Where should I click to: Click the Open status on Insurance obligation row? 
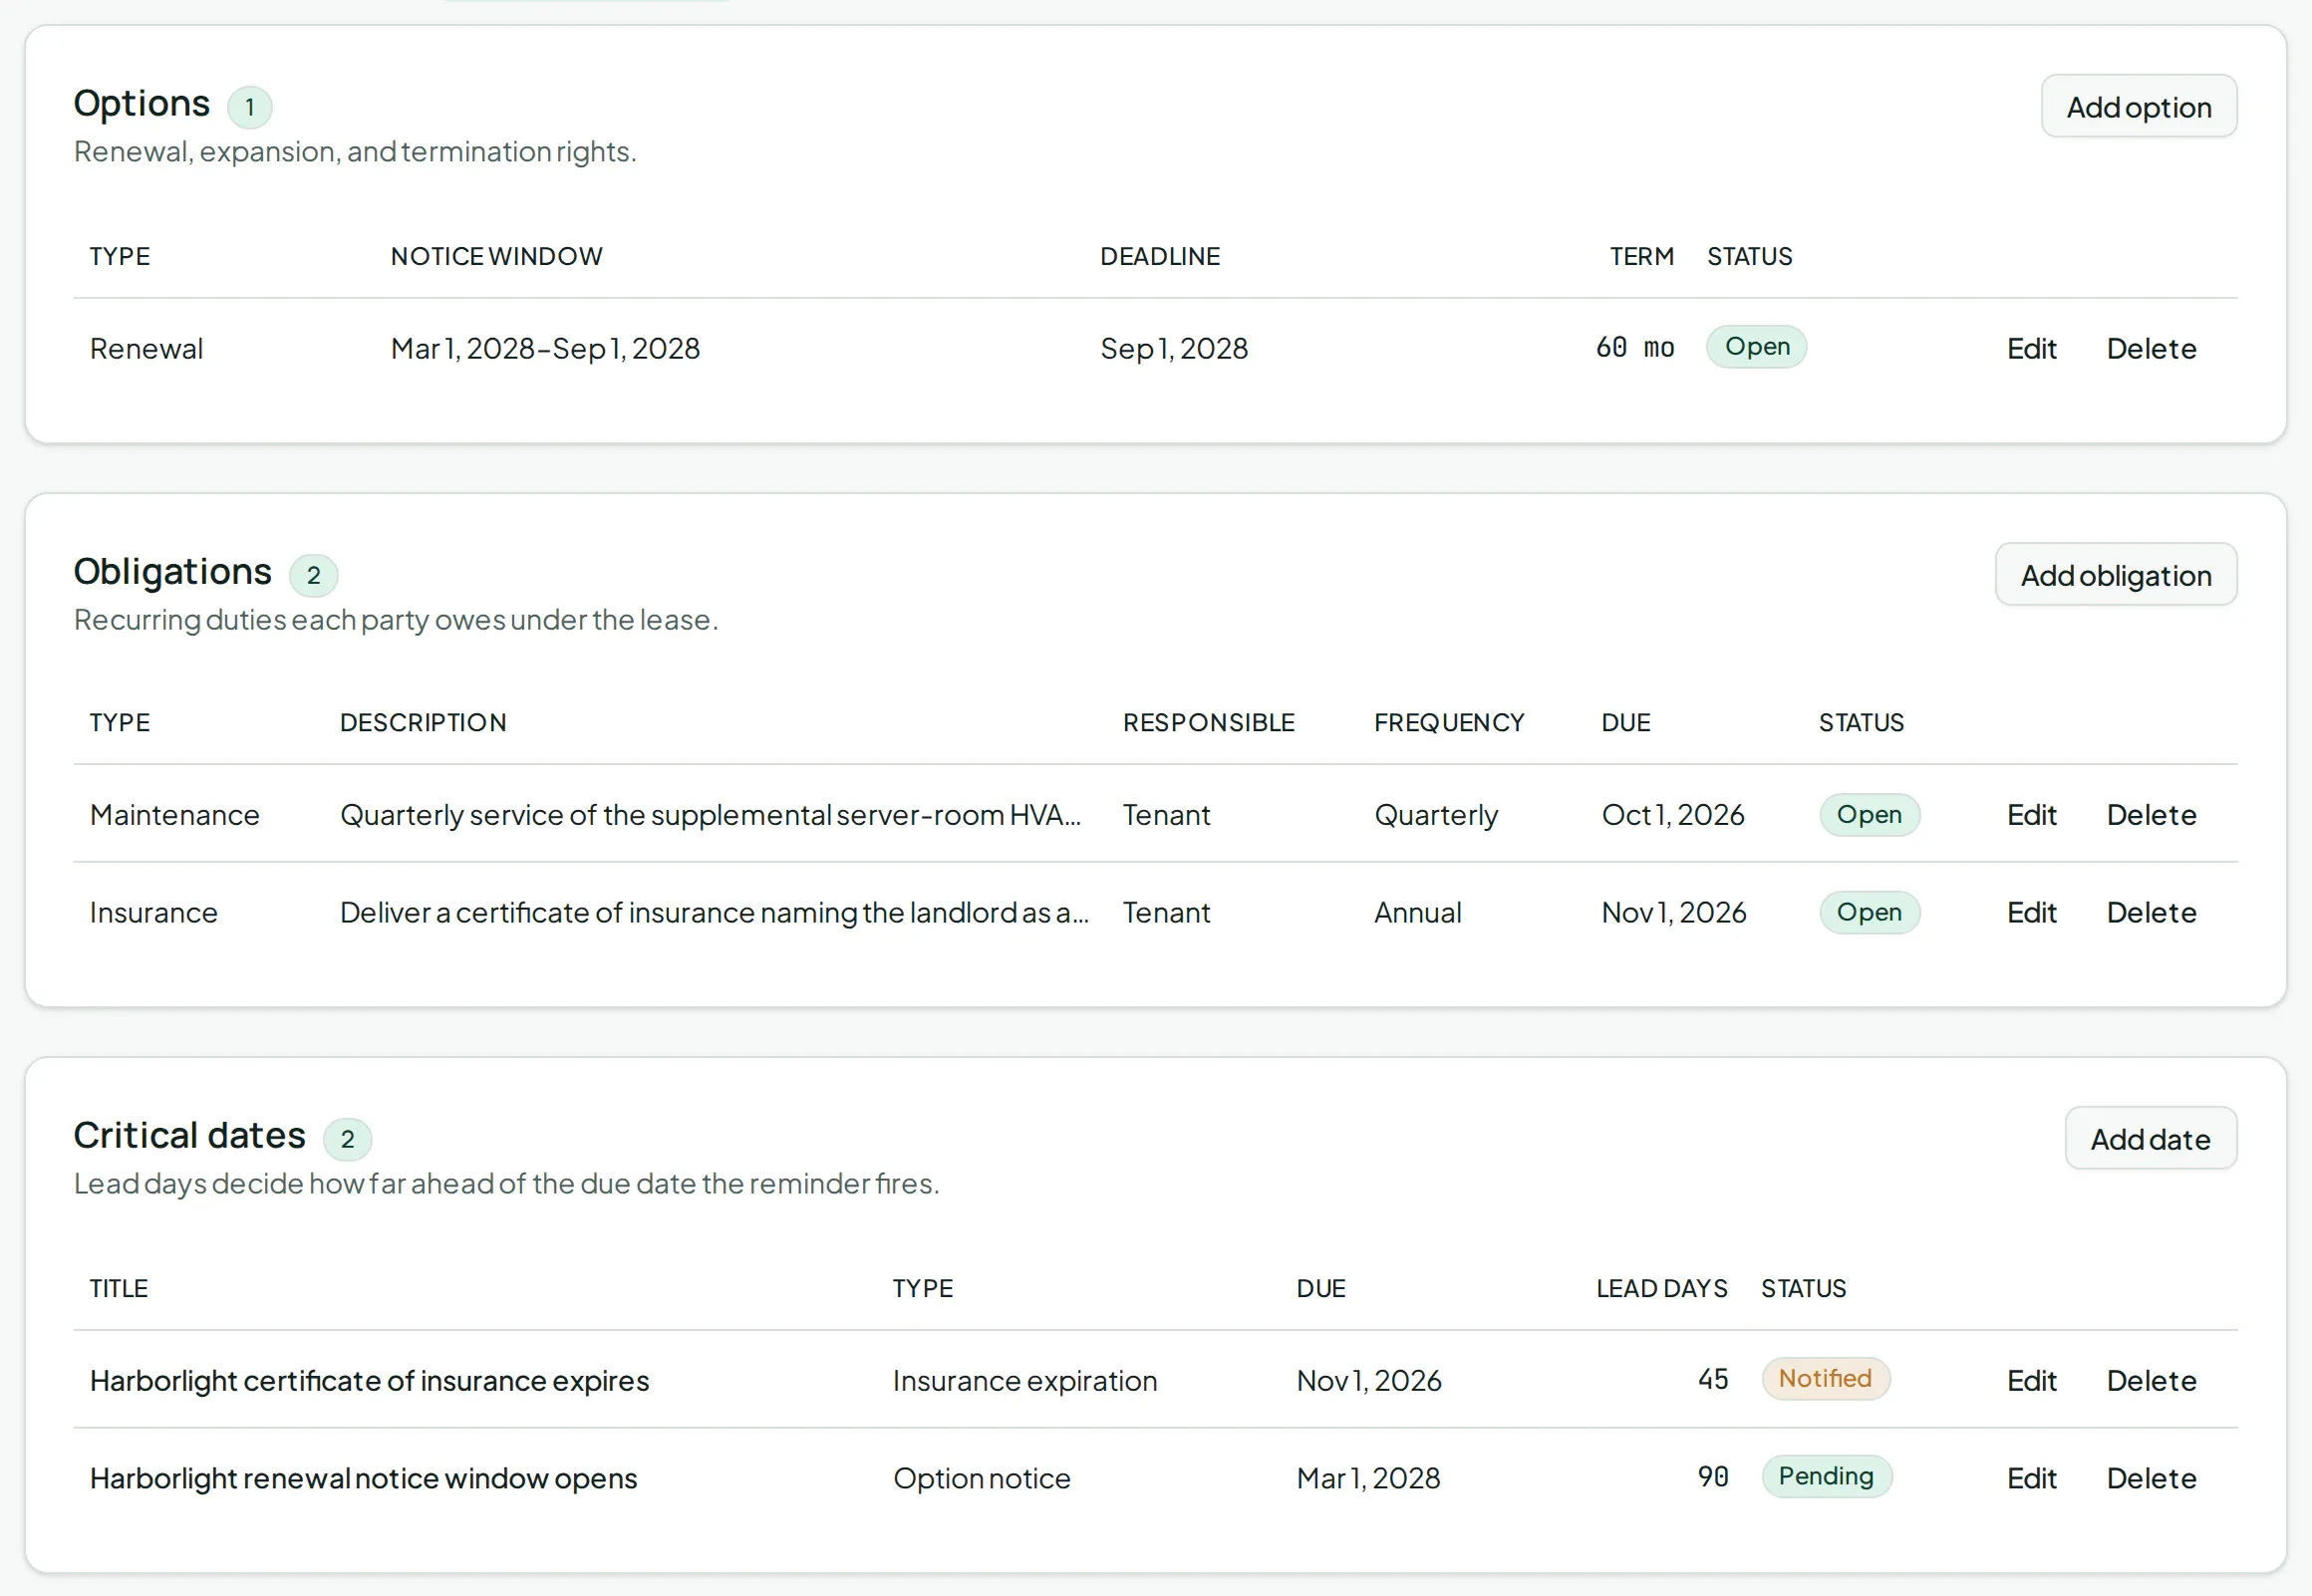(1869, 912)
